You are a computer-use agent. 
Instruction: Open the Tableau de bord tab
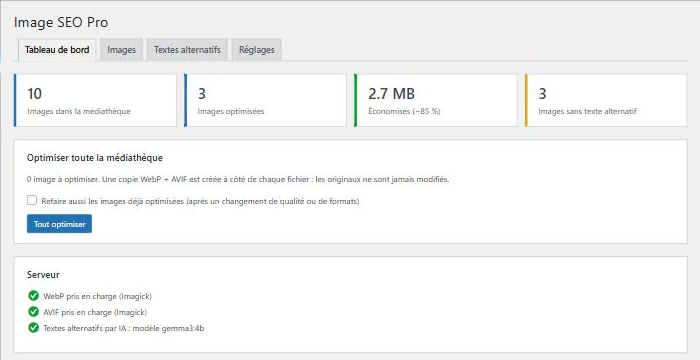(x=57, y=50)
